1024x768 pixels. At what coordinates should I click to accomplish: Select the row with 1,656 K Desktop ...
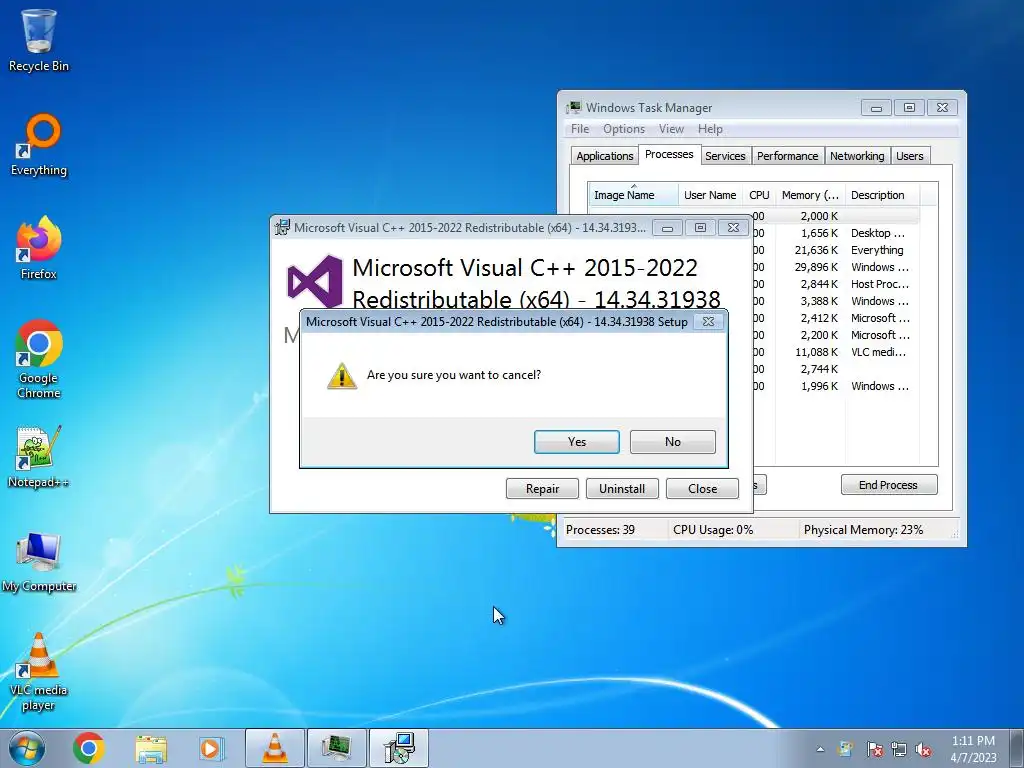[x=835, y=233]
